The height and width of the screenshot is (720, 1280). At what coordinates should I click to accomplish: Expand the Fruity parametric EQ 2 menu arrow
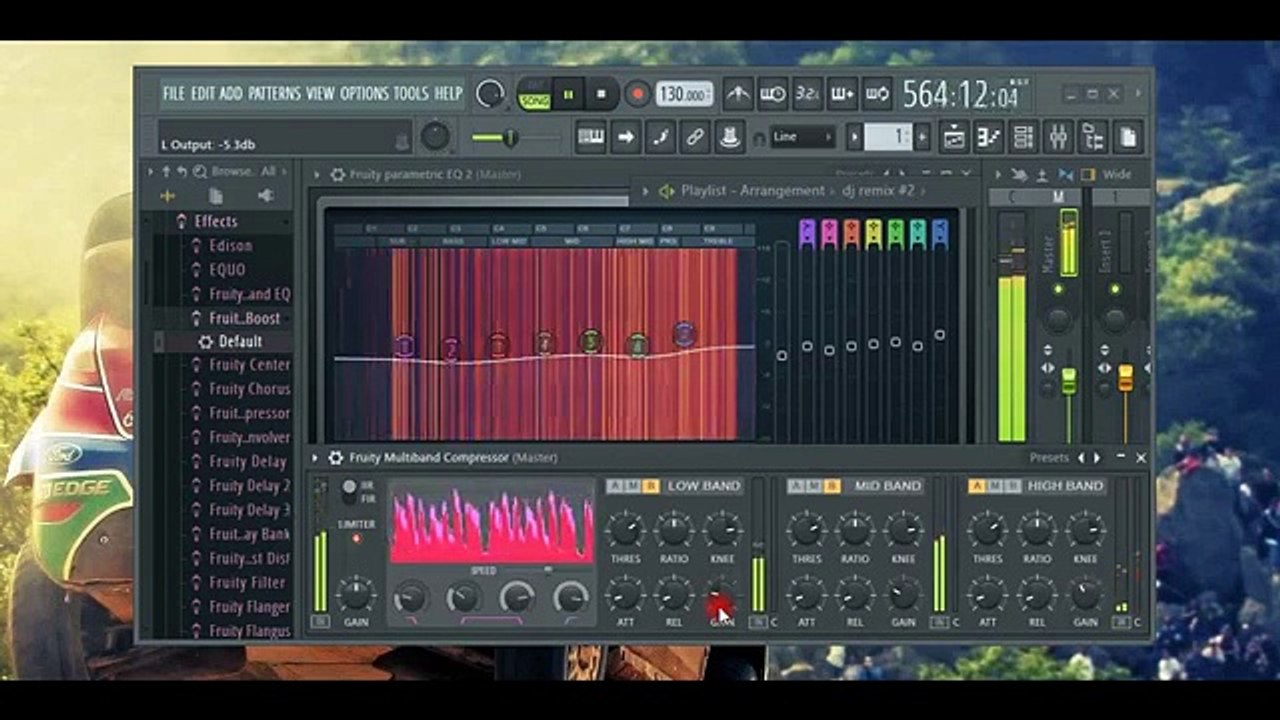pyautogui.click(x=317, y=175)
